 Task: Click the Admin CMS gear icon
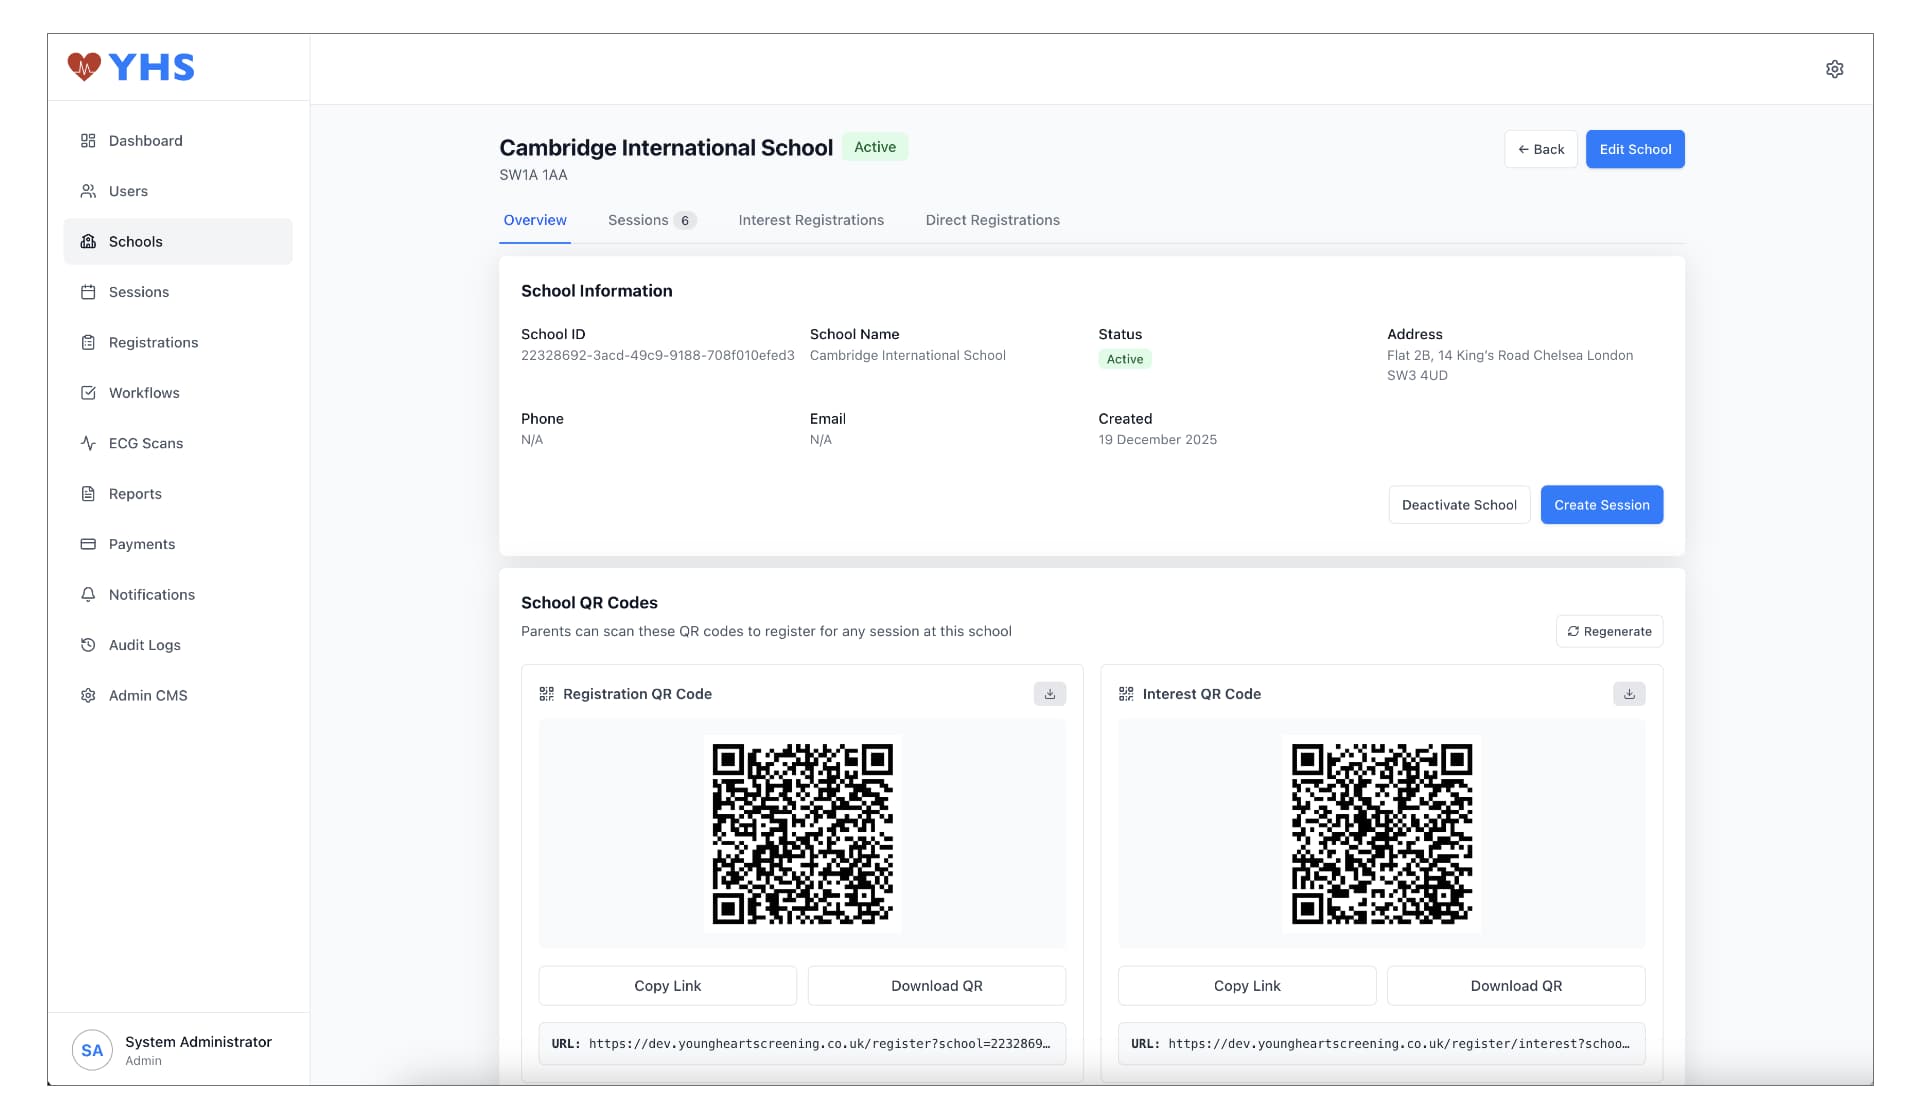tap(88, 696)
